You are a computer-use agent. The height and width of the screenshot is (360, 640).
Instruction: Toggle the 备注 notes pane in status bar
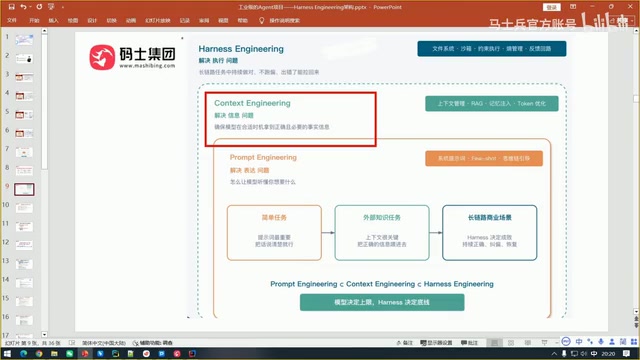404,343
